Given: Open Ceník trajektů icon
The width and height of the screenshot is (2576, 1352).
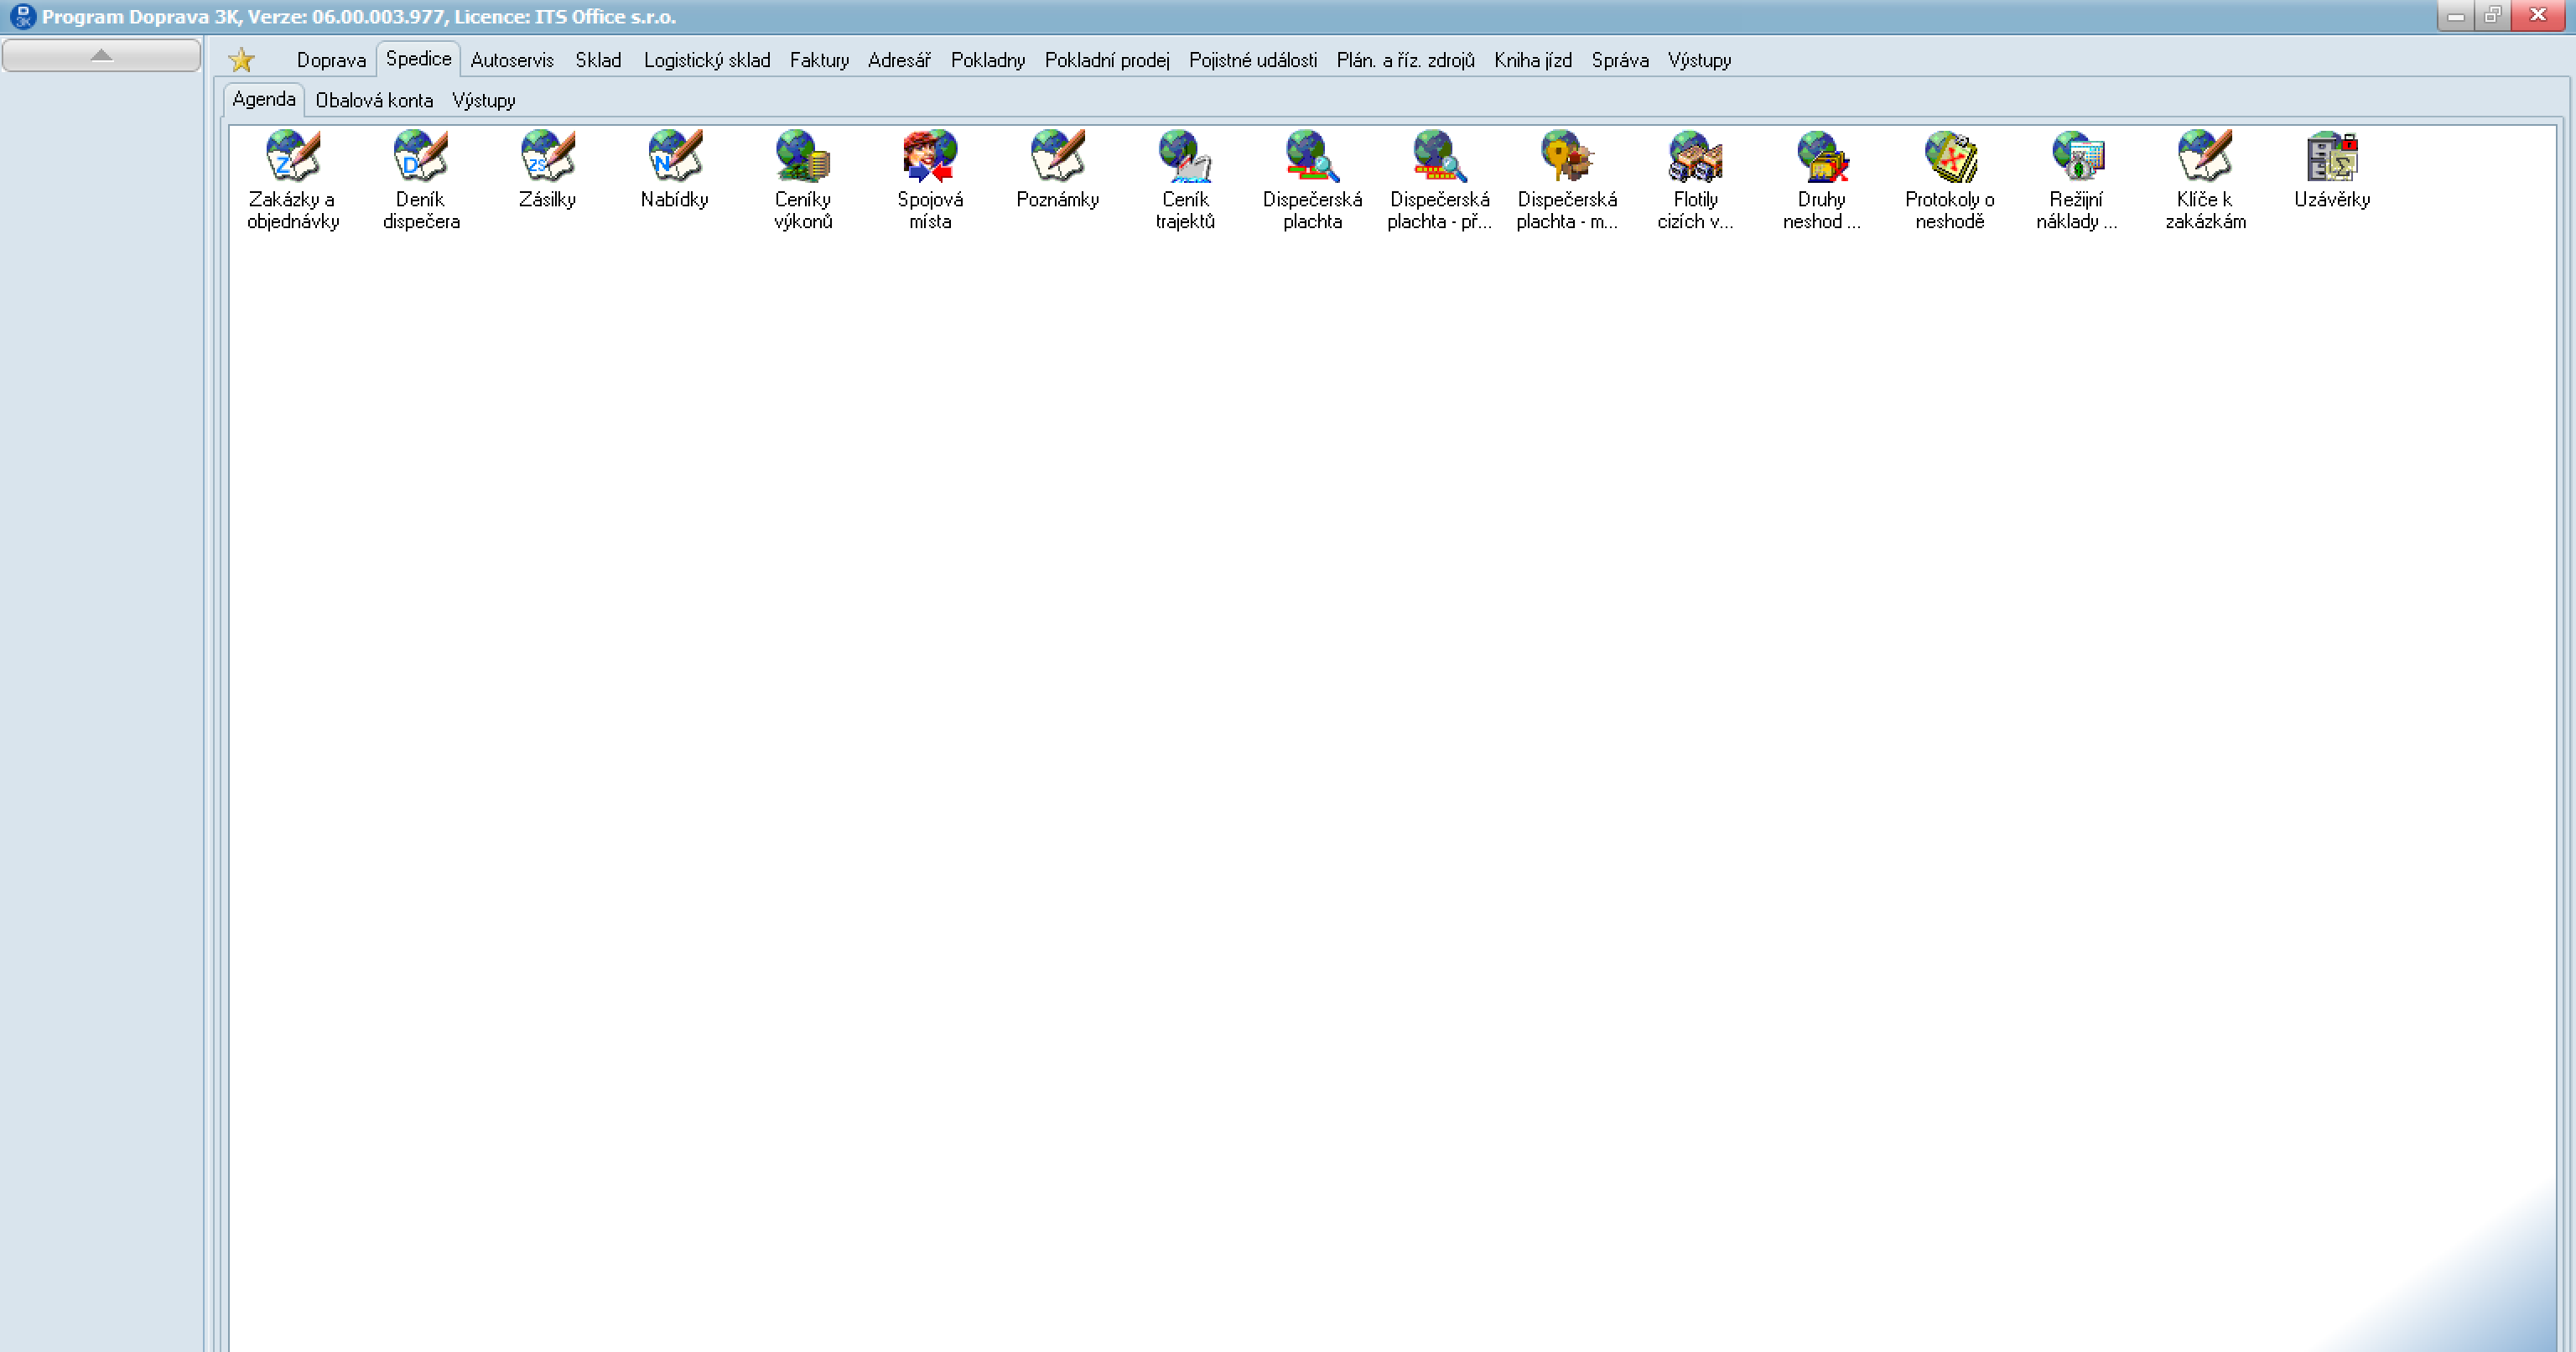Looking at the screenshot, I should click(1185, 180).
